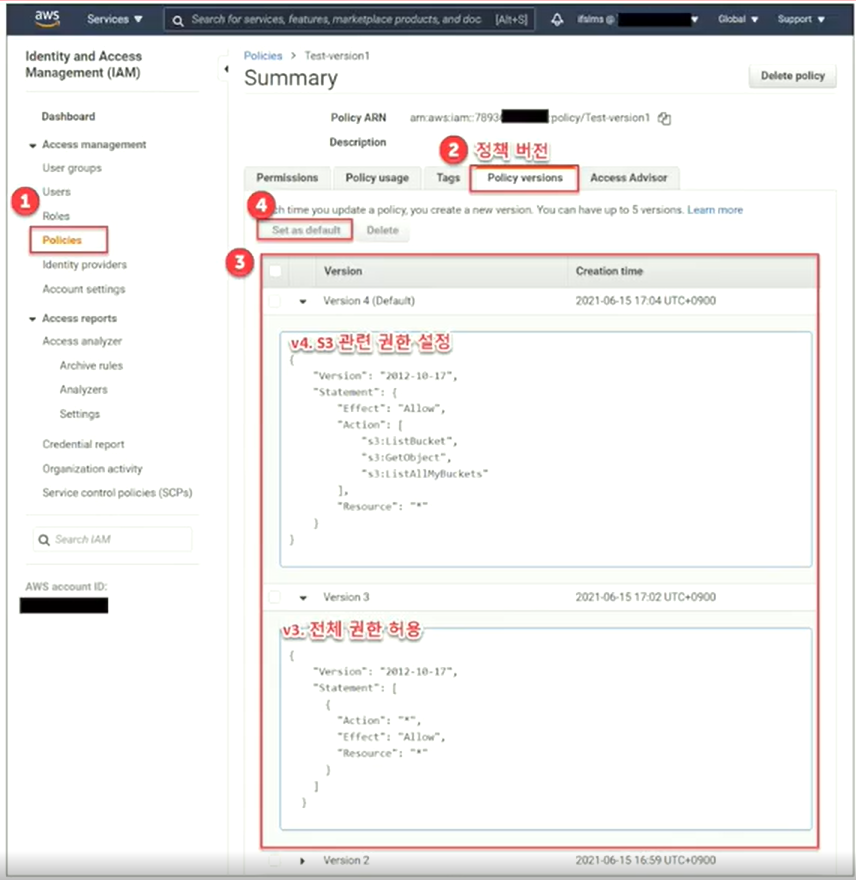Open the Global region dropdown

[738, 19]
